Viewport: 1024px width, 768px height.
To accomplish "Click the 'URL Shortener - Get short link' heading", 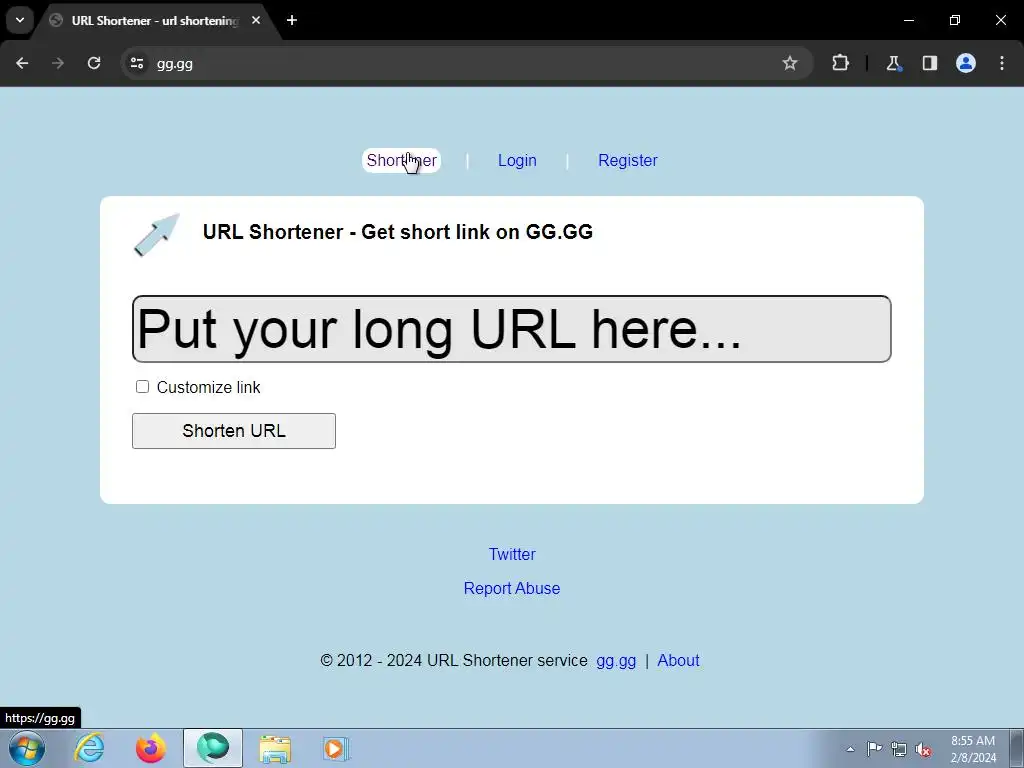I will tap(398, 232).
